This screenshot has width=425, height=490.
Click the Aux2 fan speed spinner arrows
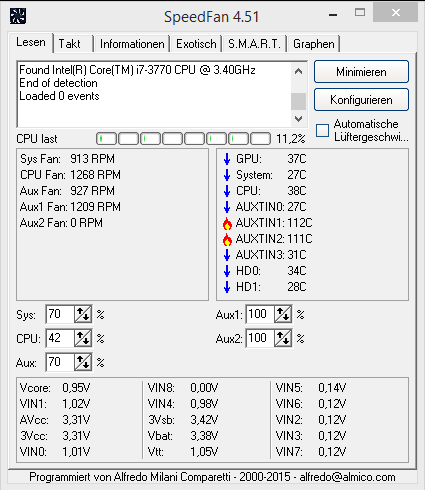tap(283, 338)
